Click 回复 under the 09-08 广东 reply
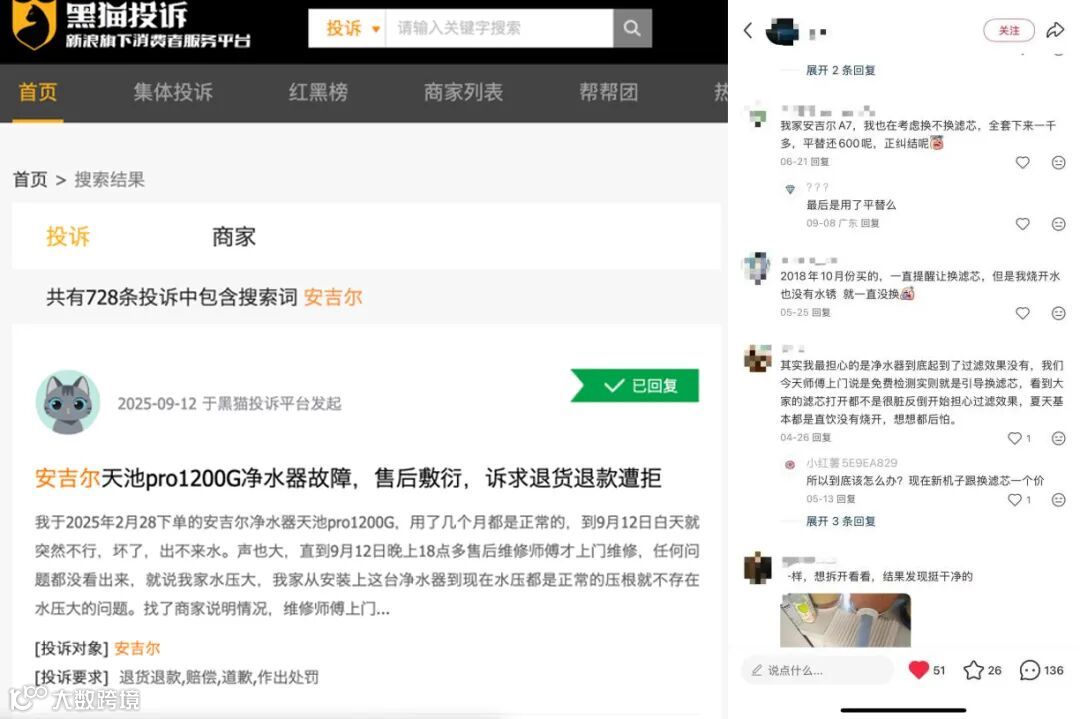The image size is (1080, 719). (870, 223)
